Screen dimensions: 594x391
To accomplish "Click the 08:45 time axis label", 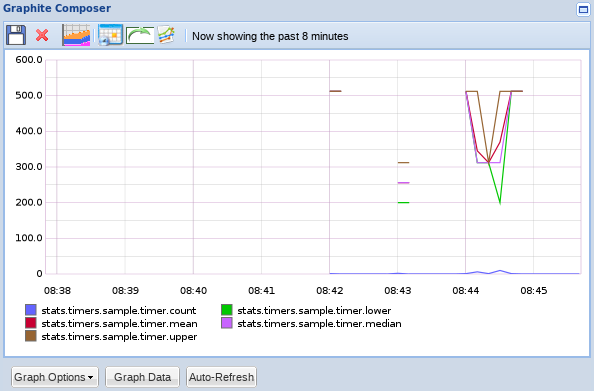I will pyautogui.click(x=534, y=291).
